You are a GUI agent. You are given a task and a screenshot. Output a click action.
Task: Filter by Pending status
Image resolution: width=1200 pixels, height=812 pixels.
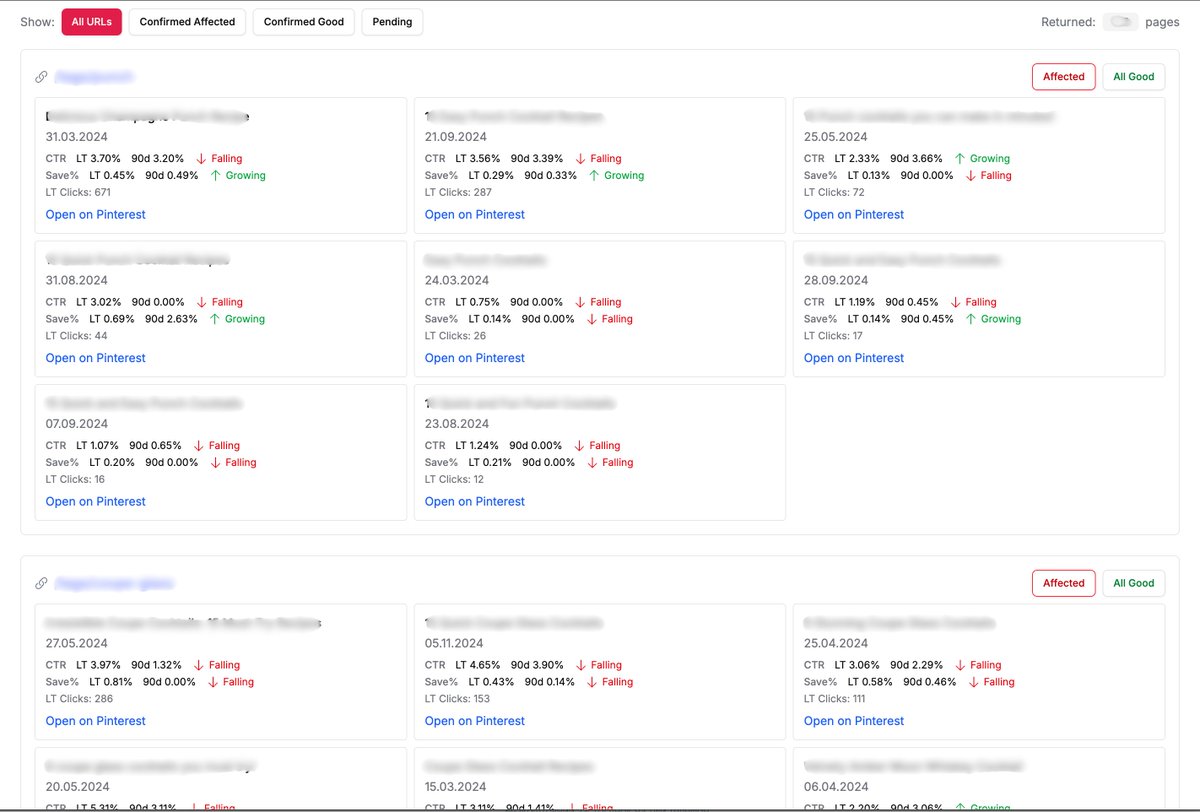tap(392, 22)
